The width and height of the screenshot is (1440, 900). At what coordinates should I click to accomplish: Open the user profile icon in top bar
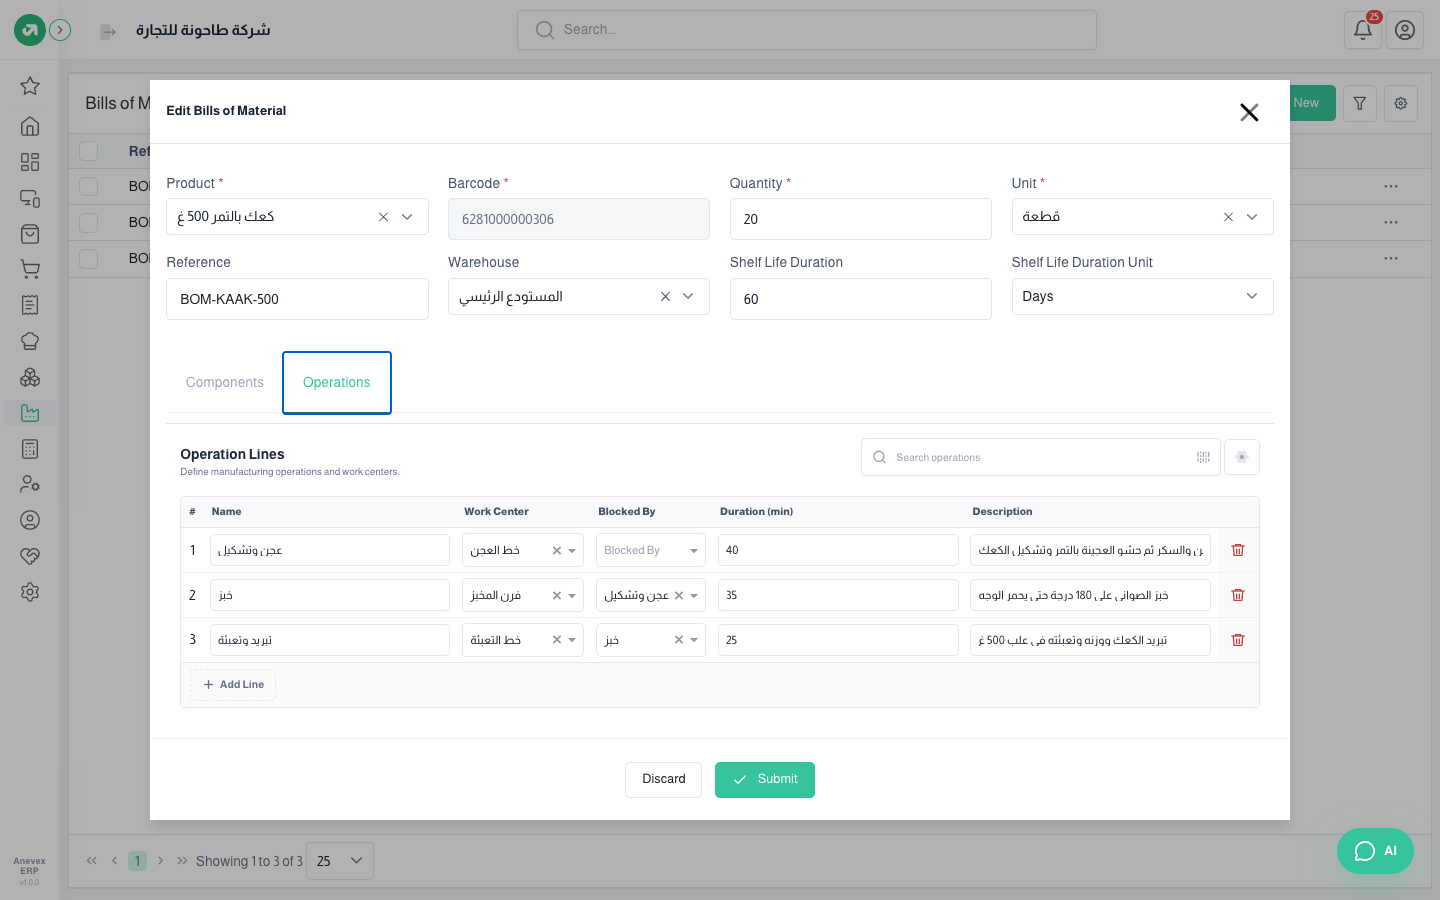pyautogui.click(x=1405, y=30)
